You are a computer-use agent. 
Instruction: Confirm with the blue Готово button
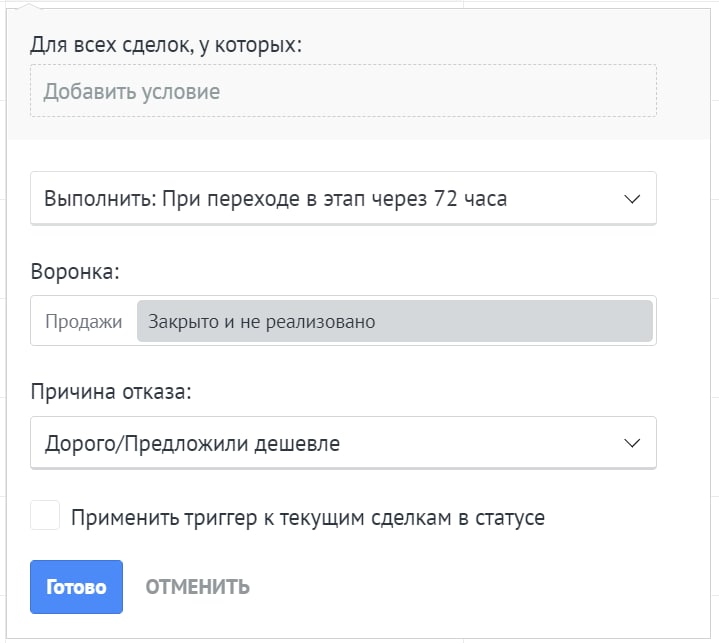(77, 587)
